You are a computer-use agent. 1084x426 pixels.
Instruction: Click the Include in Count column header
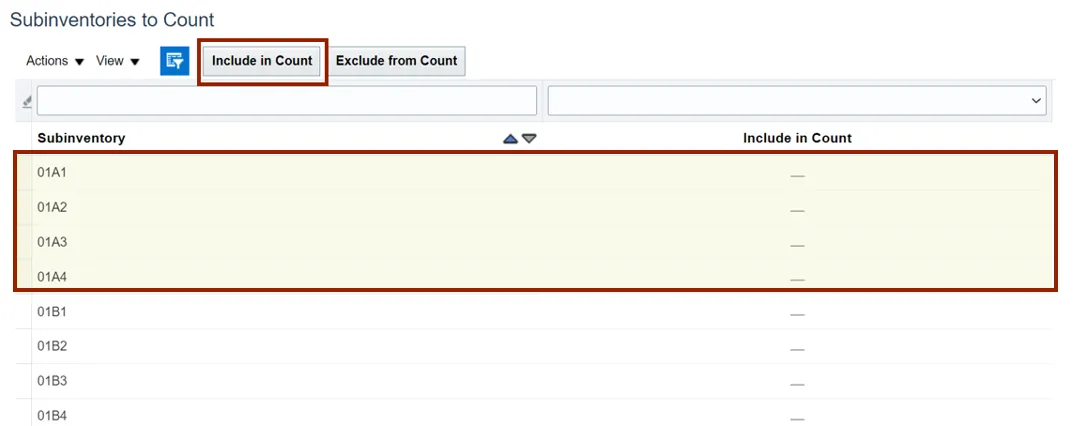[797, 138]
